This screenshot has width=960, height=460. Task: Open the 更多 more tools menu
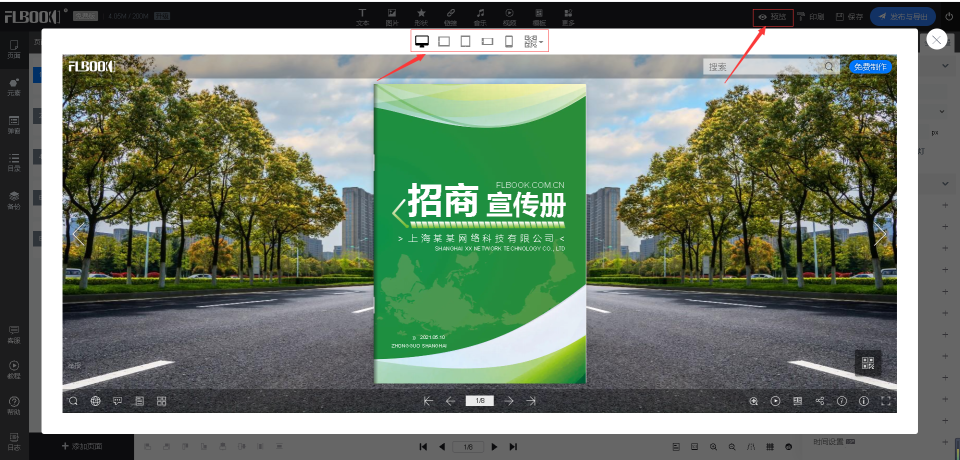click(x=568, y=17)
